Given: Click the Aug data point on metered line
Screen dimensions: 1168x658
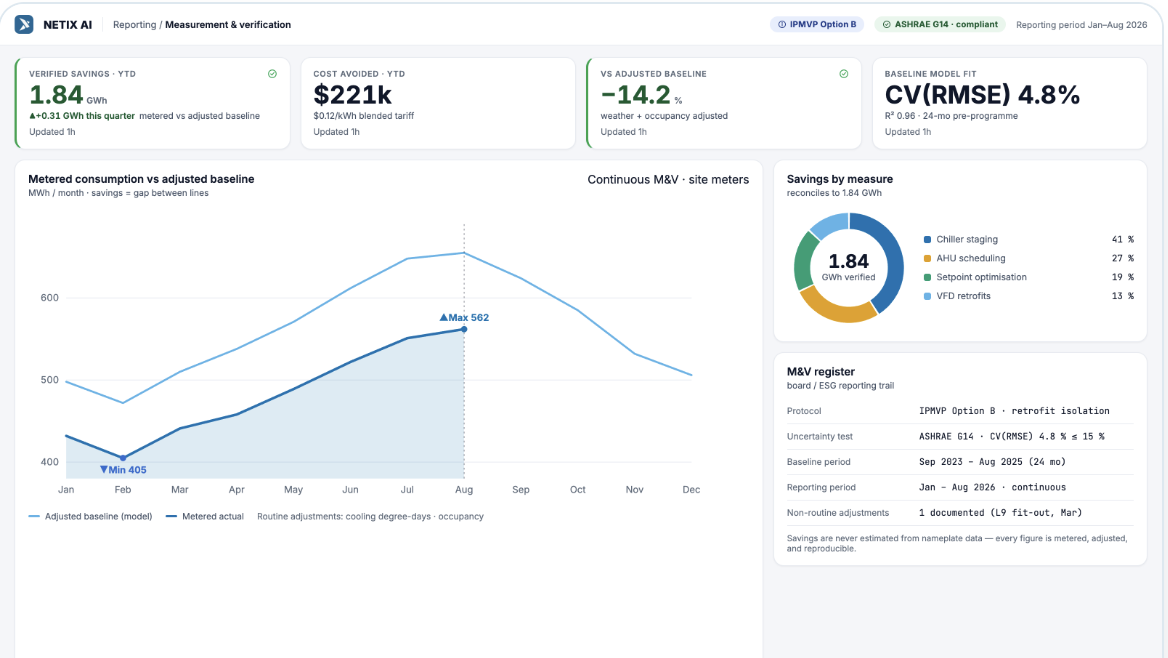Looking at the screenshot, I should point(464,329).
